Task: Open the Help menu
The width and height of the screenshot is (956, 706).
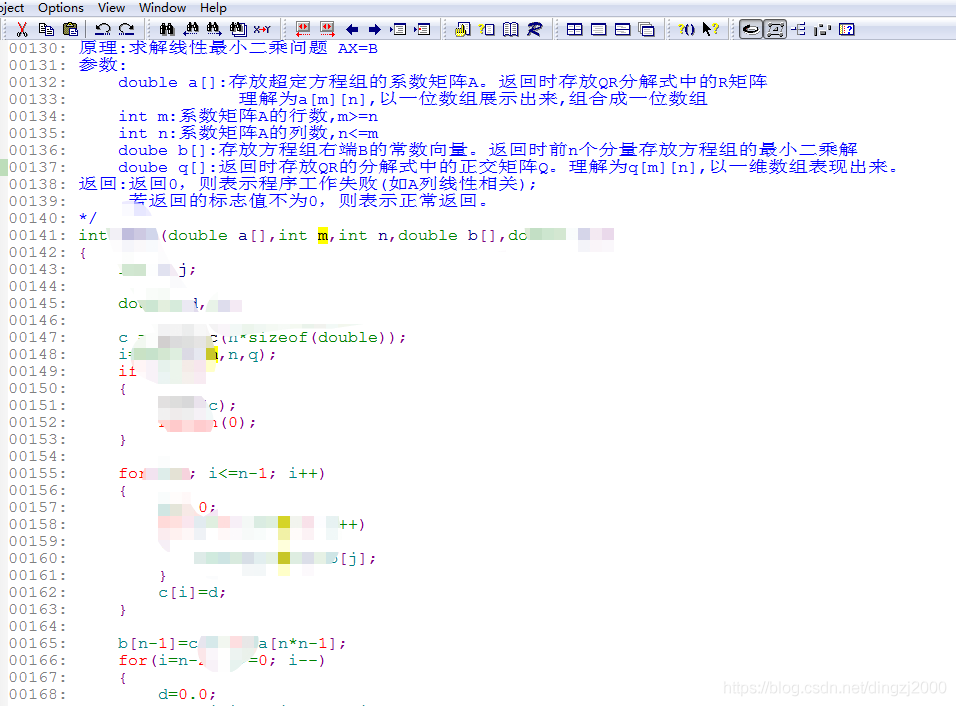Action: tap(213, 8)
